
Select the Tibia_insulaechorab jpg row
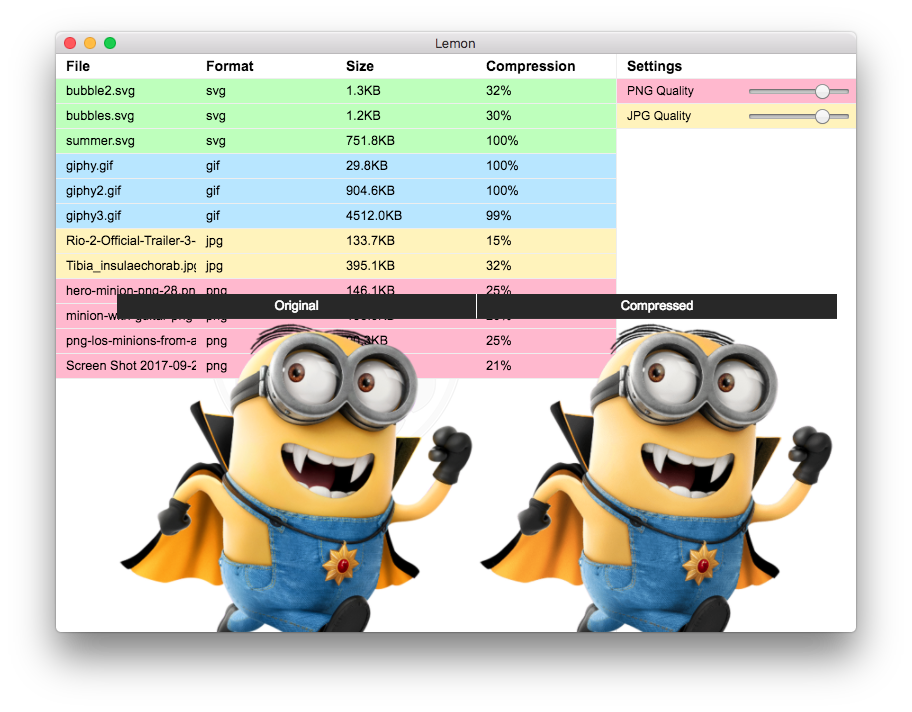click(336, 266)
